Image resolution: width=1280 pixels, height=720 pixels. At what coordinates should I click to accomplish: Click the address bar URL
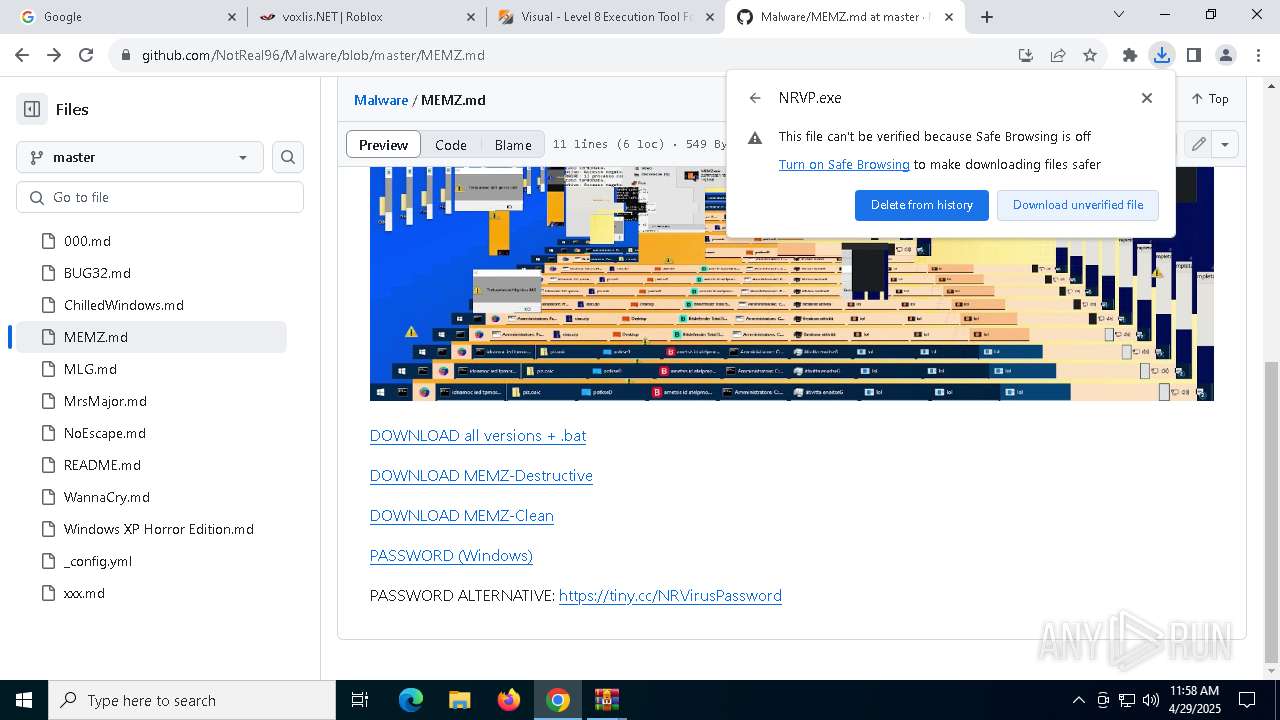tap(313, 55)
